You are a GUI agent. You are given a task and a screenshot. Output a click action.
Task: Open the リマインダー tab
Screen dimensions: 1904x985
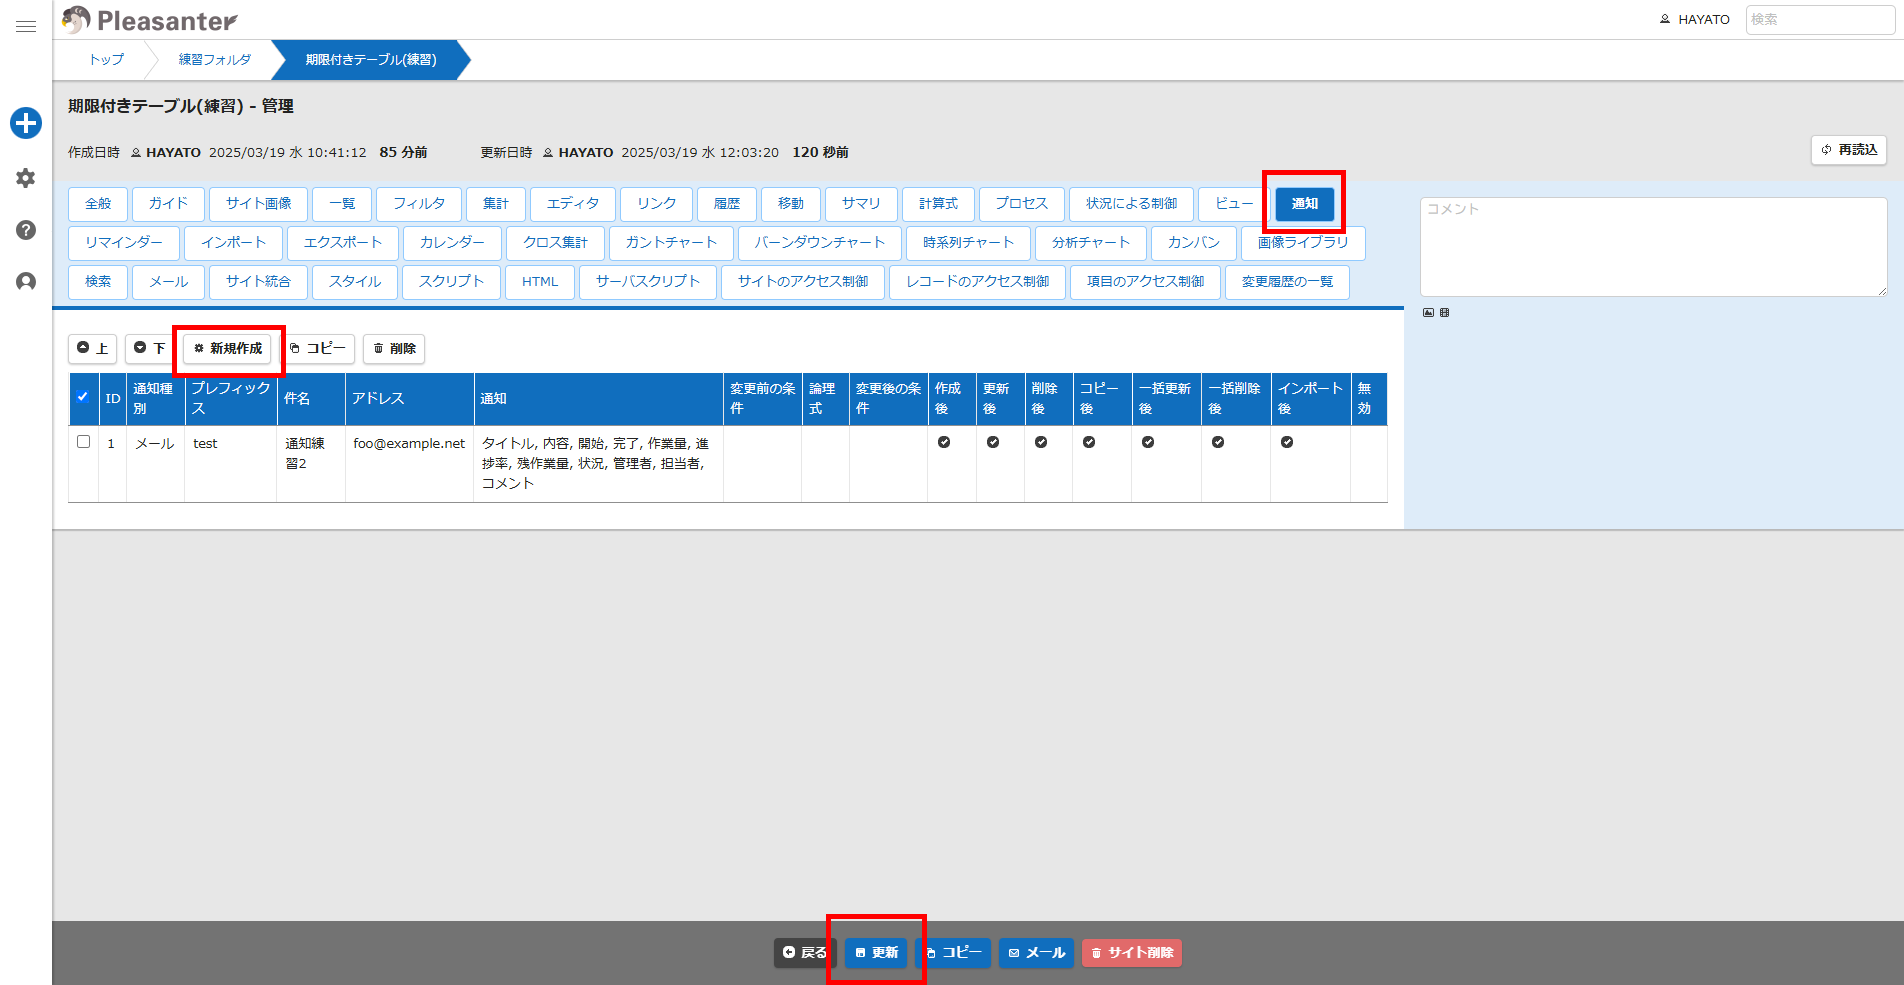(124, 243)
